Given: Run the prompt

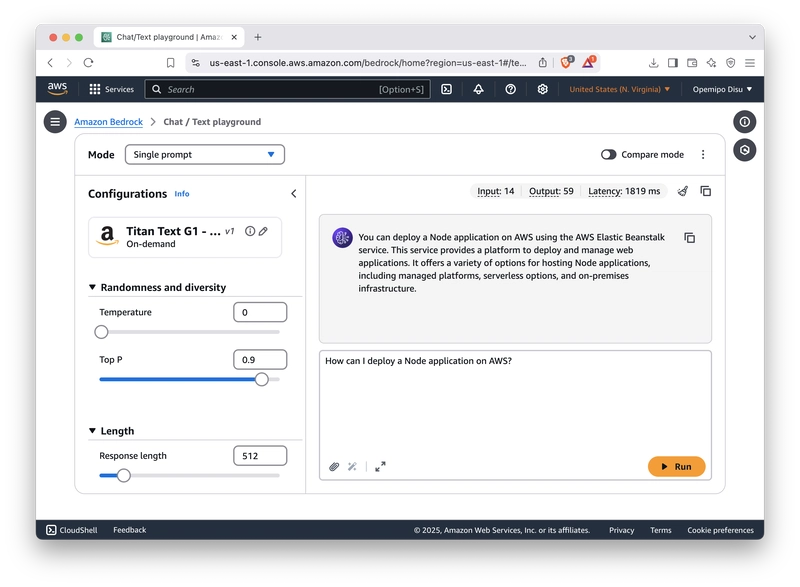Looking at the screenshot, I should (675, 466).
